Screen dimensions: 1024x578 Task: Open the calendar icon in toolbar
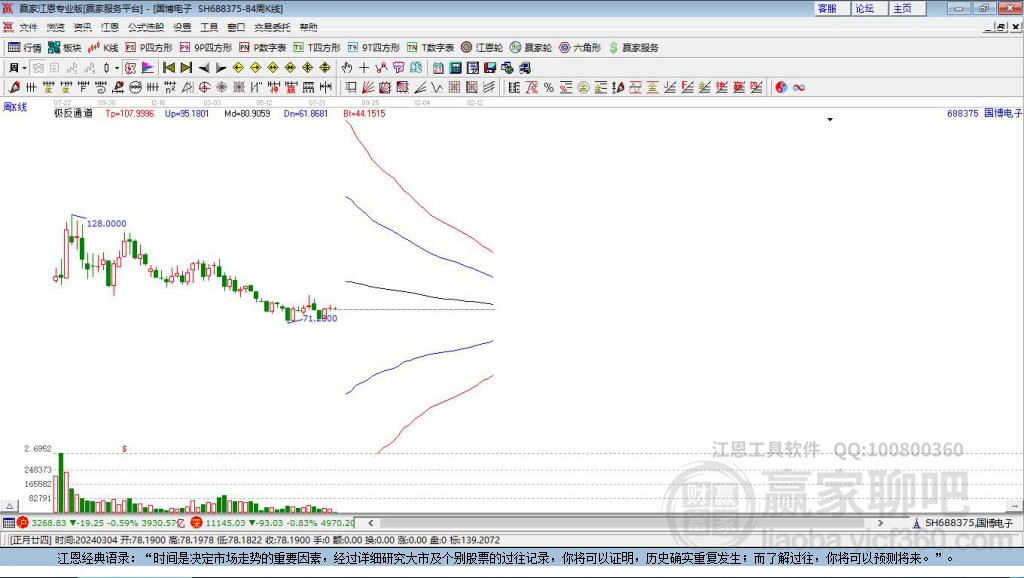tap(438, 68)
